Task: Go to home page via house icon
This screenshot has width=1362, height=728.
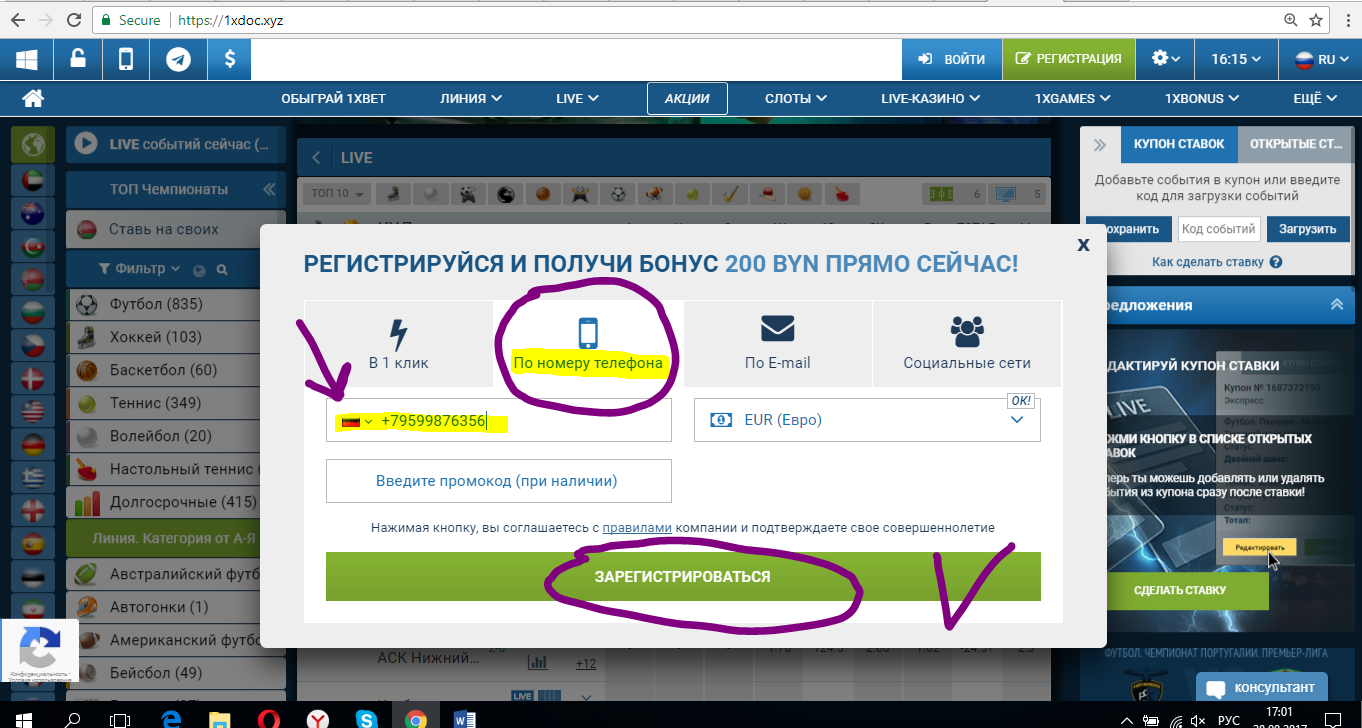Action: click(33, 98)
